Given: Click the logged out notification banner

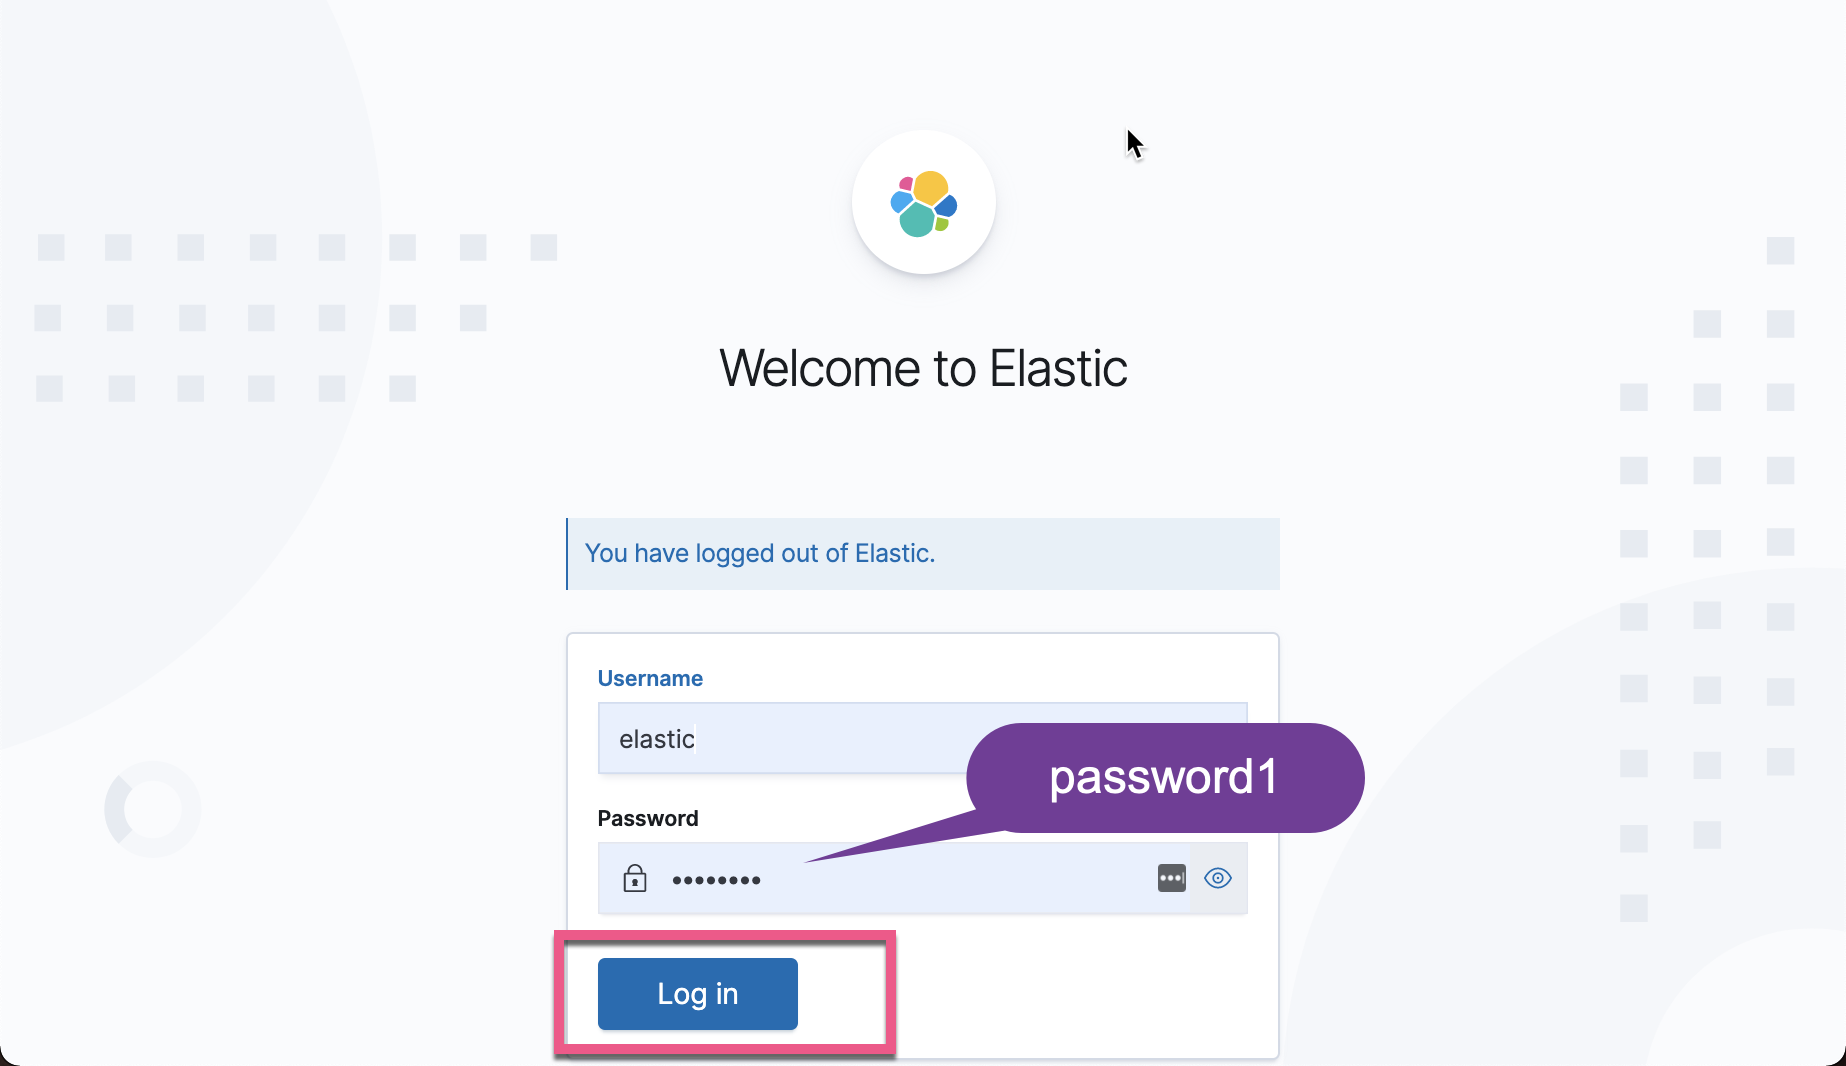Looking at the screenshot, I should coord(922,554).
